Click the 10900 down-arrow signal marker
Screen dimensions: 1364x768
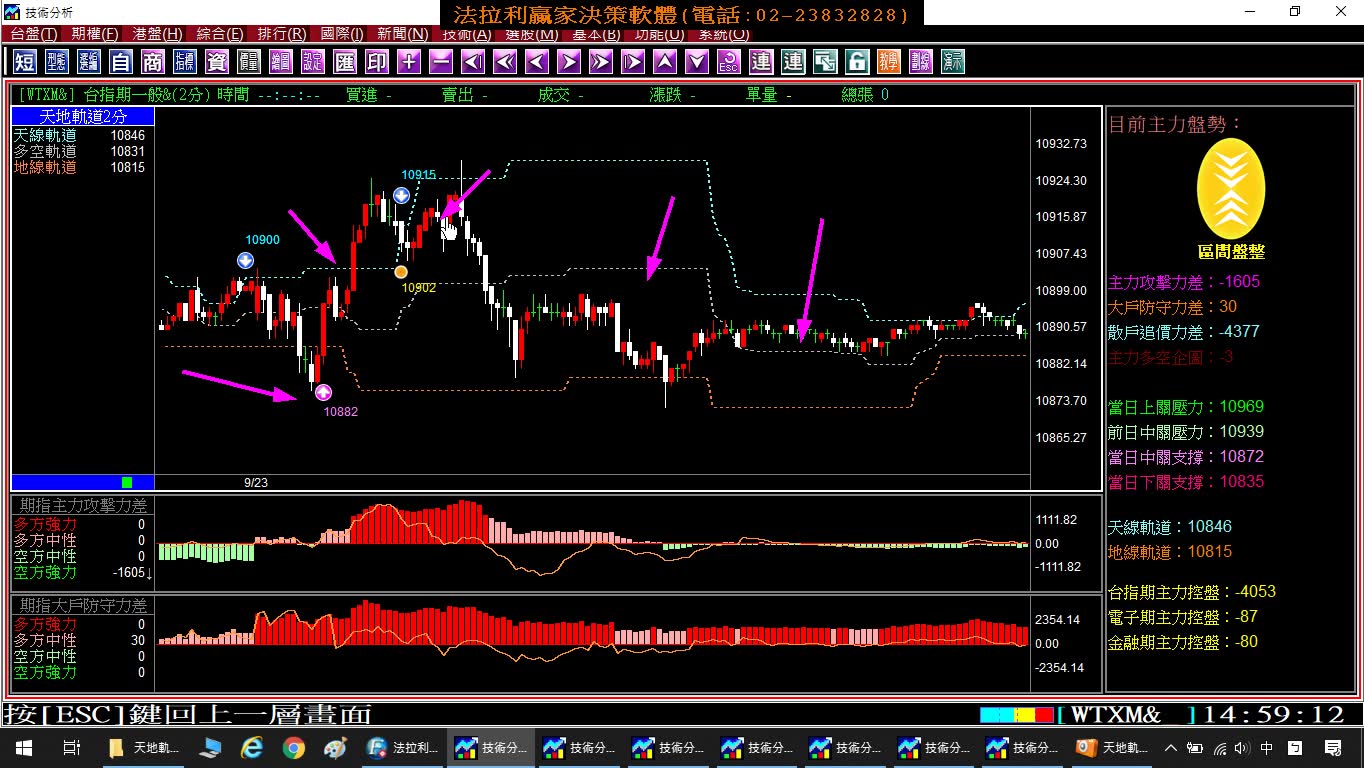click(246, 260)
